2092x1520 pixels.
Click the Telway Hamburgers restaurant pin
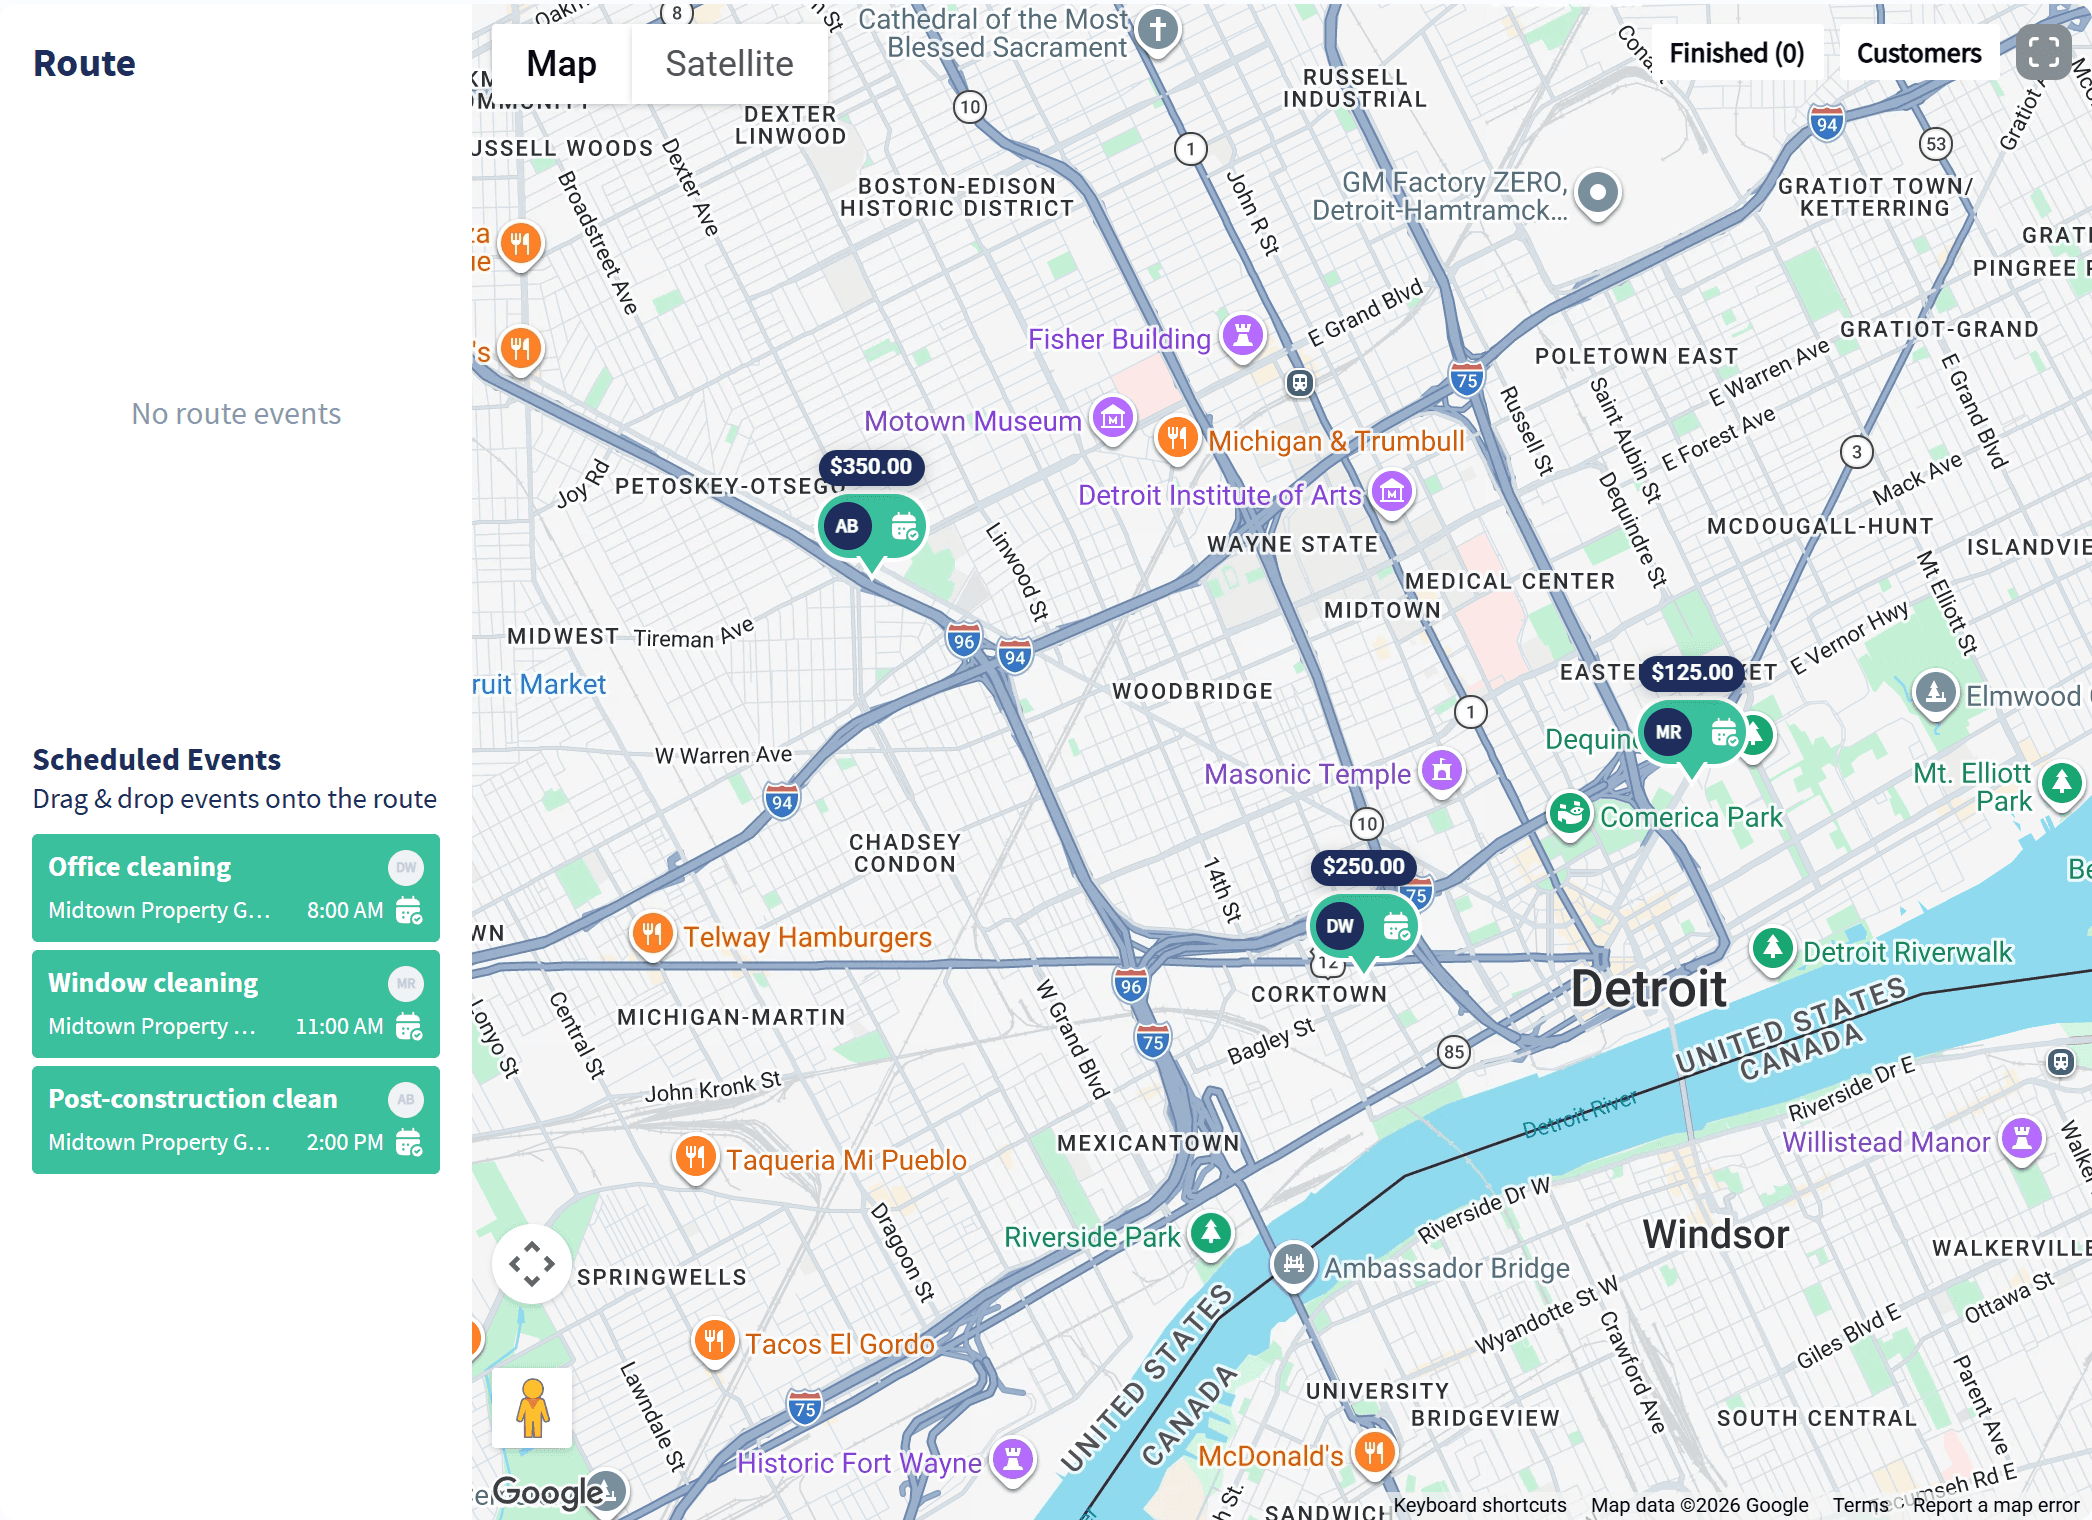(x=652, y=934)
